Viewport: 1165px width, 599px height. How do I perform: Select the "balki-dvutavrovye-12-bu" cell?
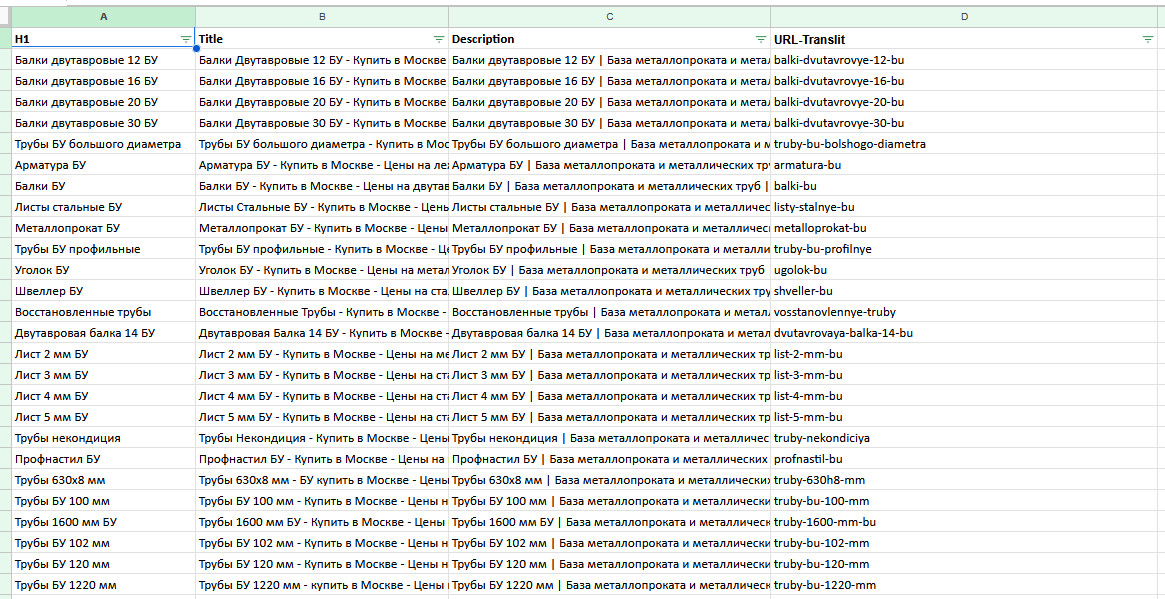tap(838, 60)
